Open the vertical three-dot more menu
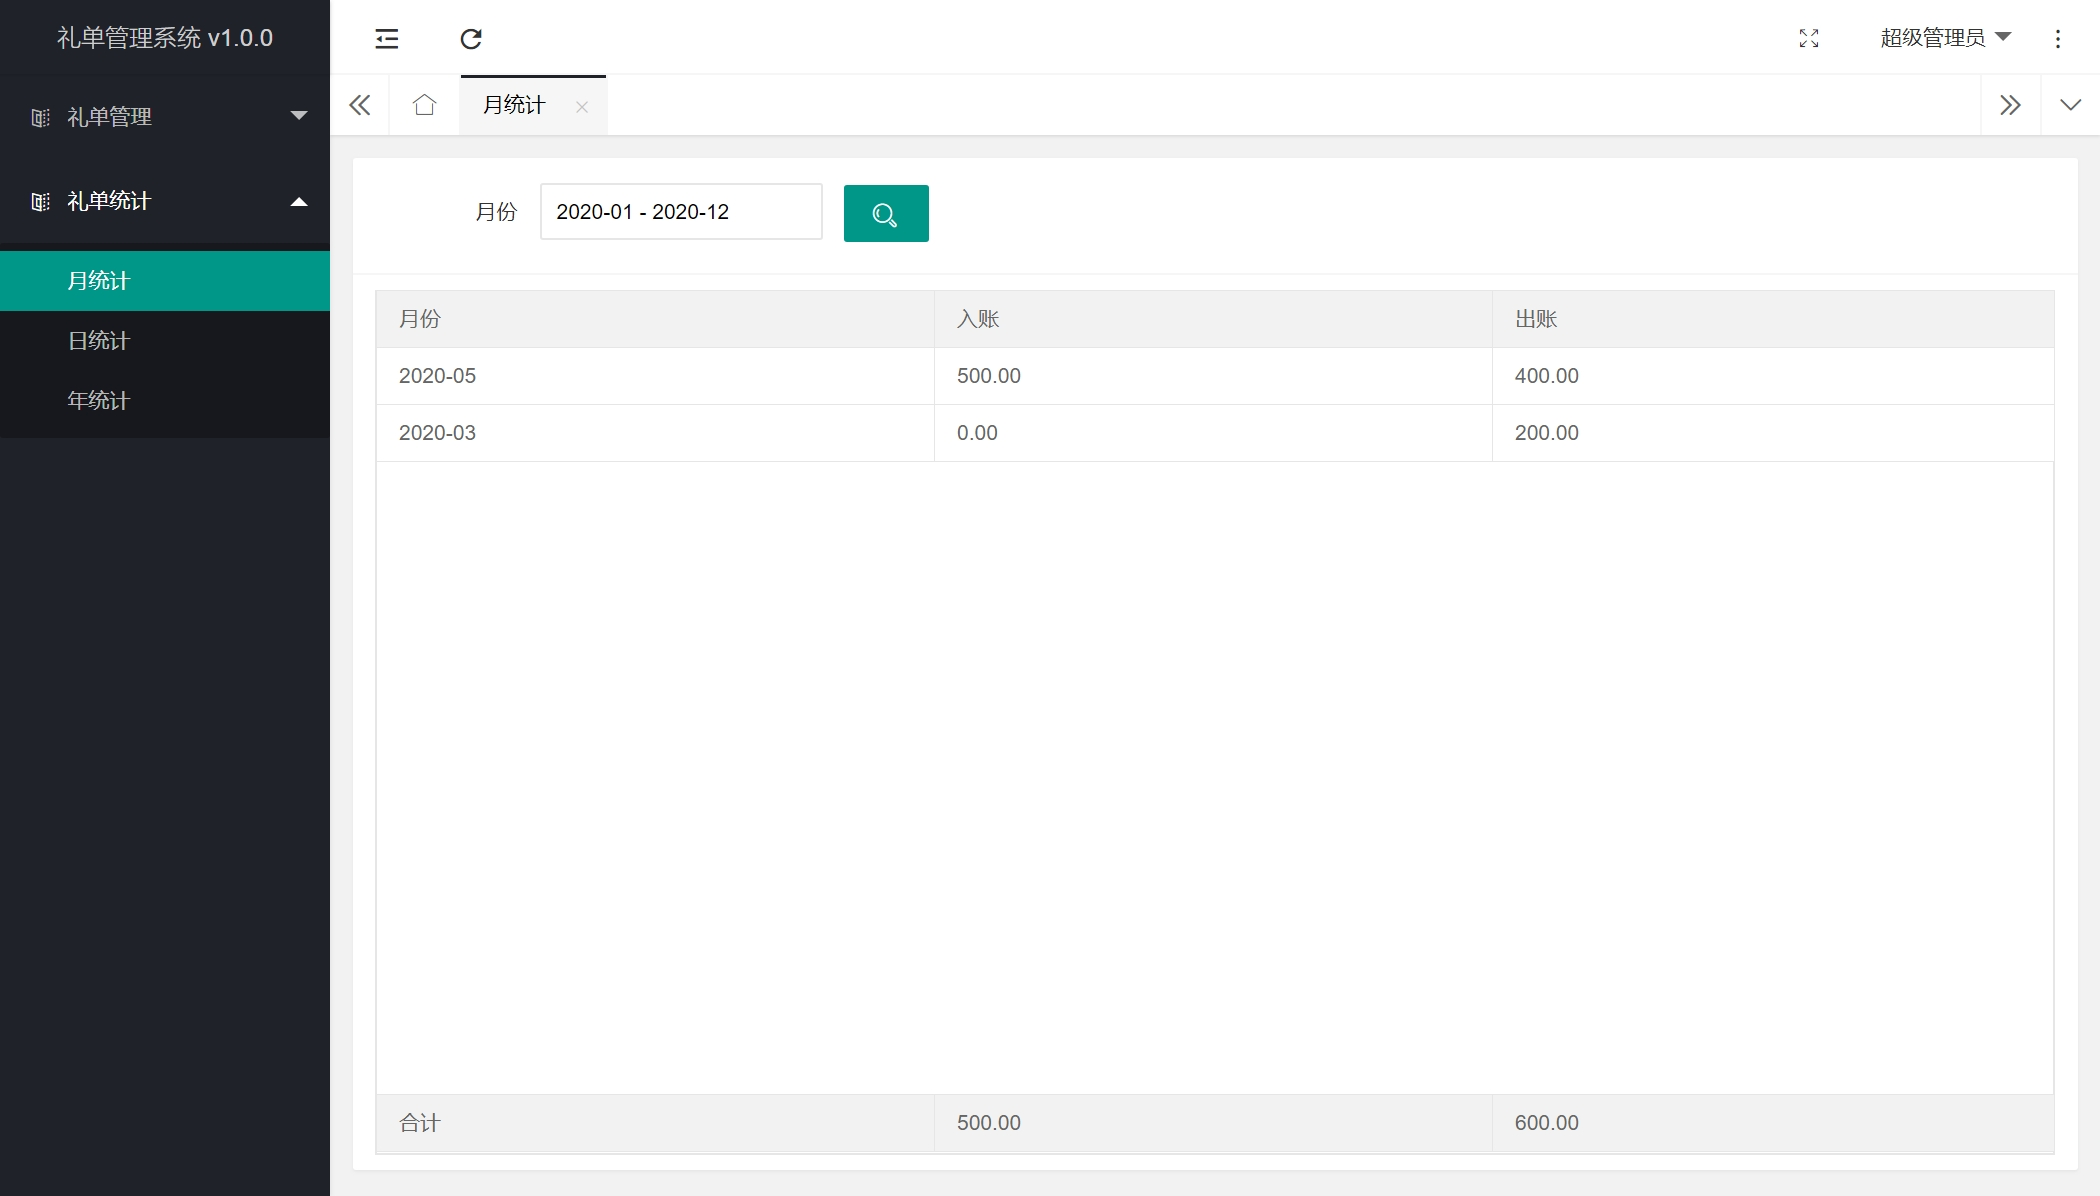The height and width of the screenshot is (1196, 2100). [x=2058, y=39]
